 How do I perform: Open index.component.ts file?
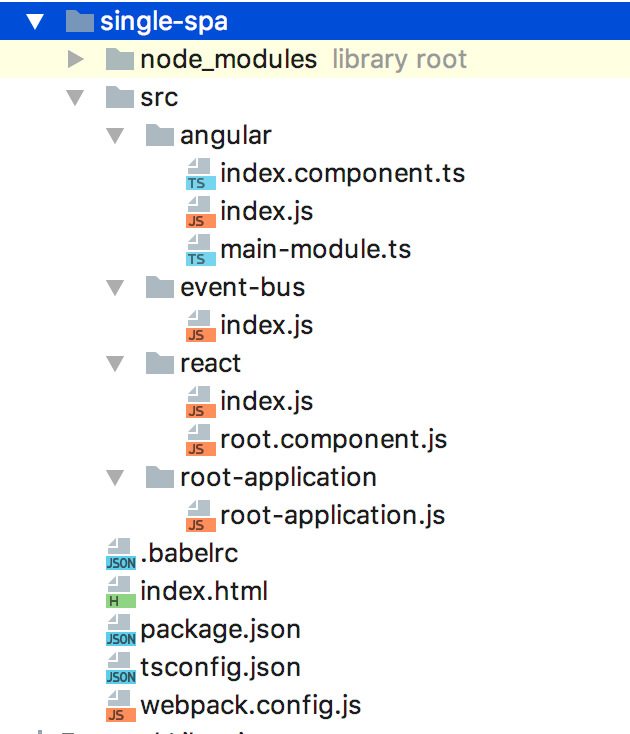pos(343,174)
